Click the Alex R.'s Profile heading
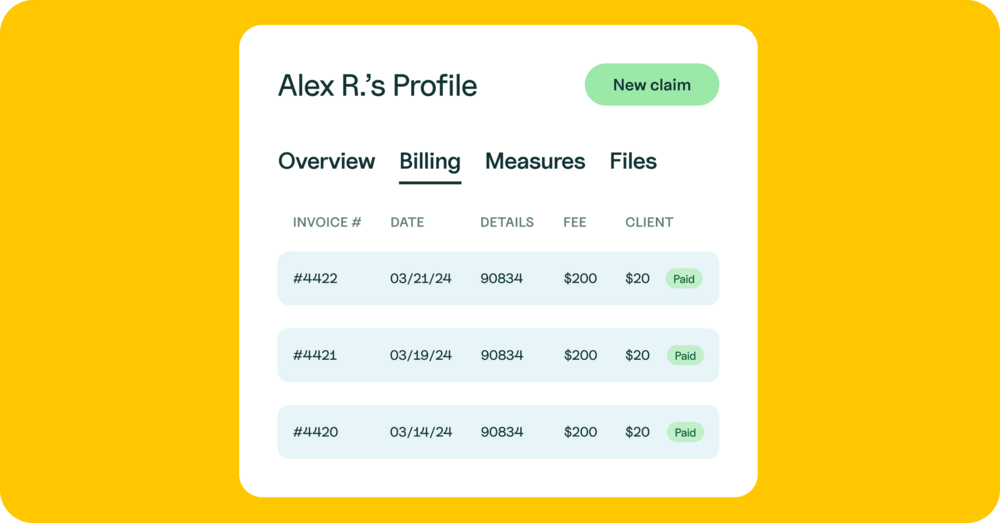Viewport: 1000px width, 523px height. (377, 86)
